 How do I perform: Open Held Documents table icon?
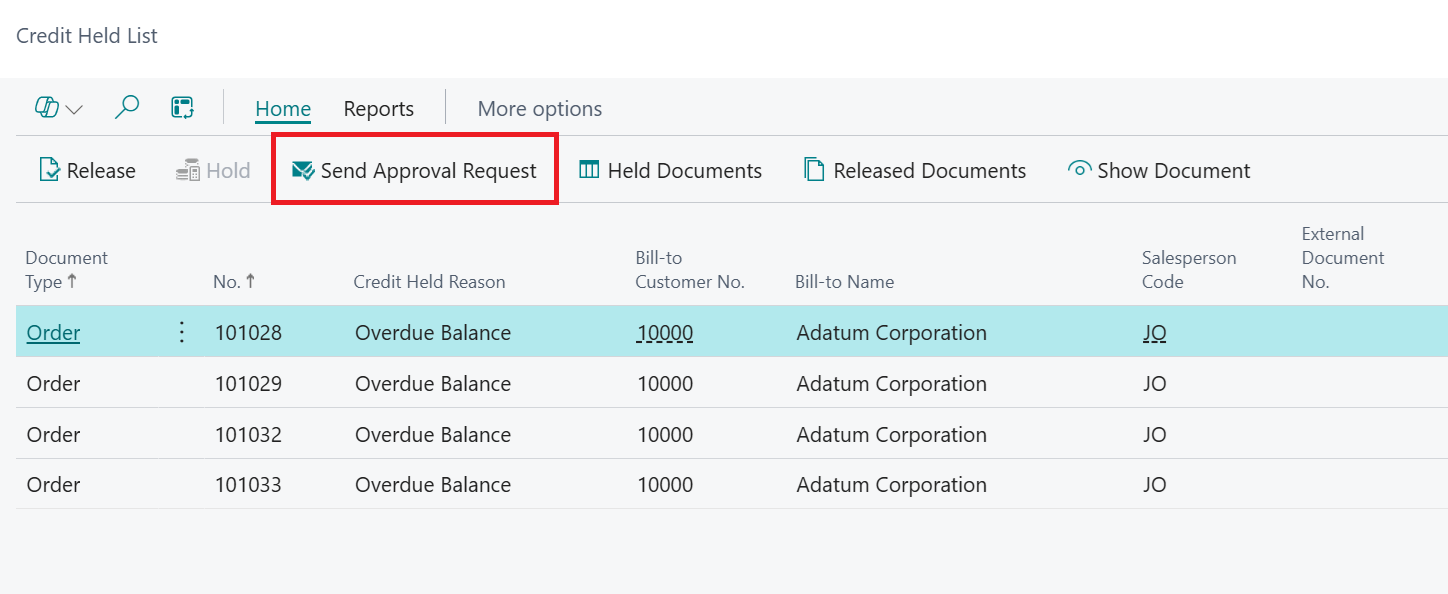pos(589,170)
